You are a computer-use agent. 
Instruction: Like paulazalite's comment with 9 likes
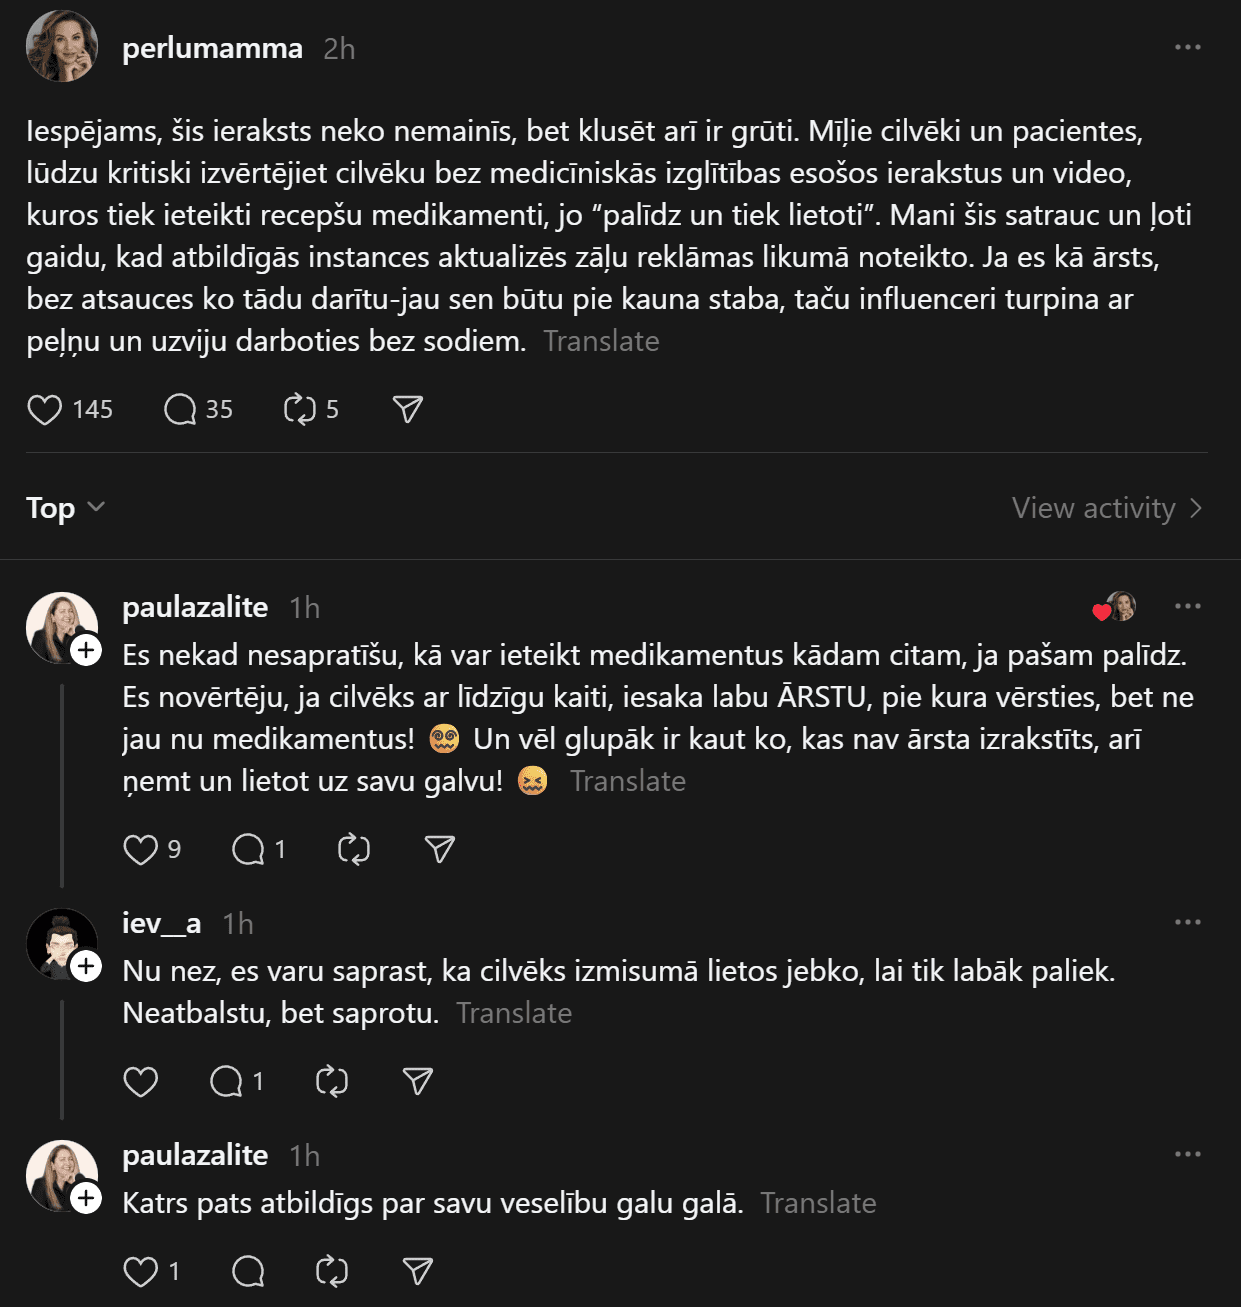click(x=141, y=849)
